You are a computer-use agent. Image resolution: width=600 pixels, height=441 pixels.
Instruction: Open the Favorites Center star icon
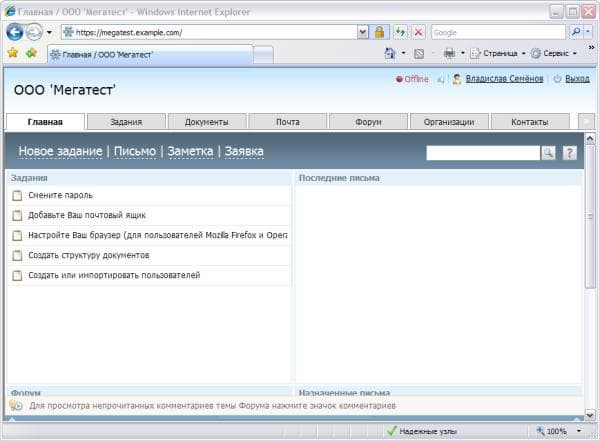point(13,53)
